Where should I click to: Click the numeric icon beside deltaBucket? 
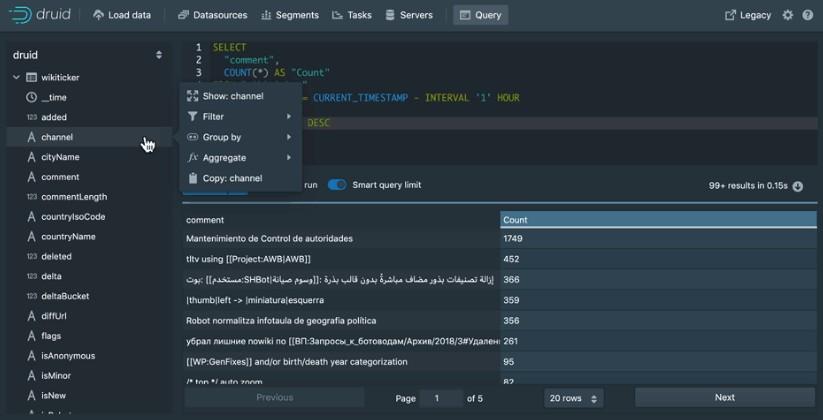31,296
